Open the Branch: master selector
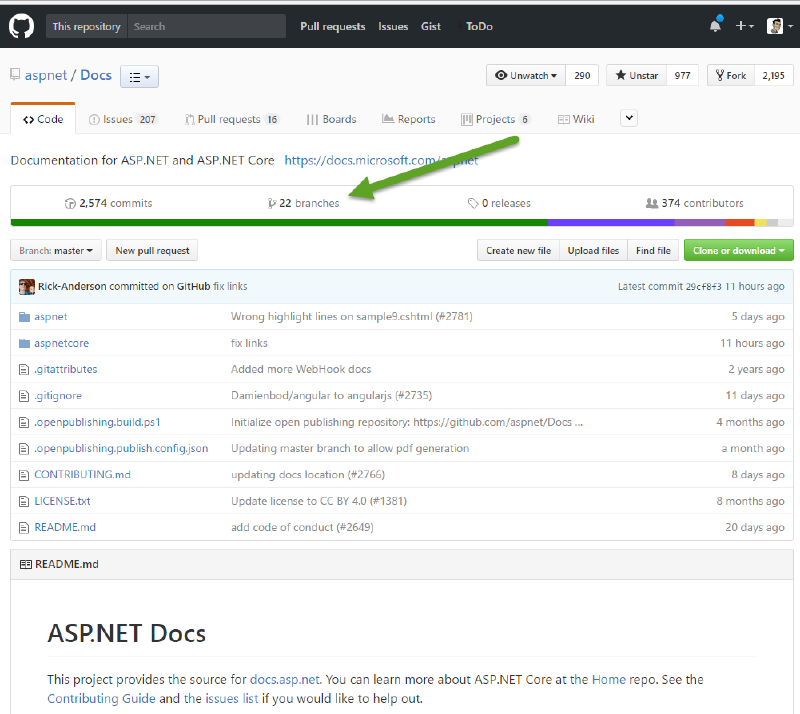This screenshot has width=800, height=714. click(56, 251)
